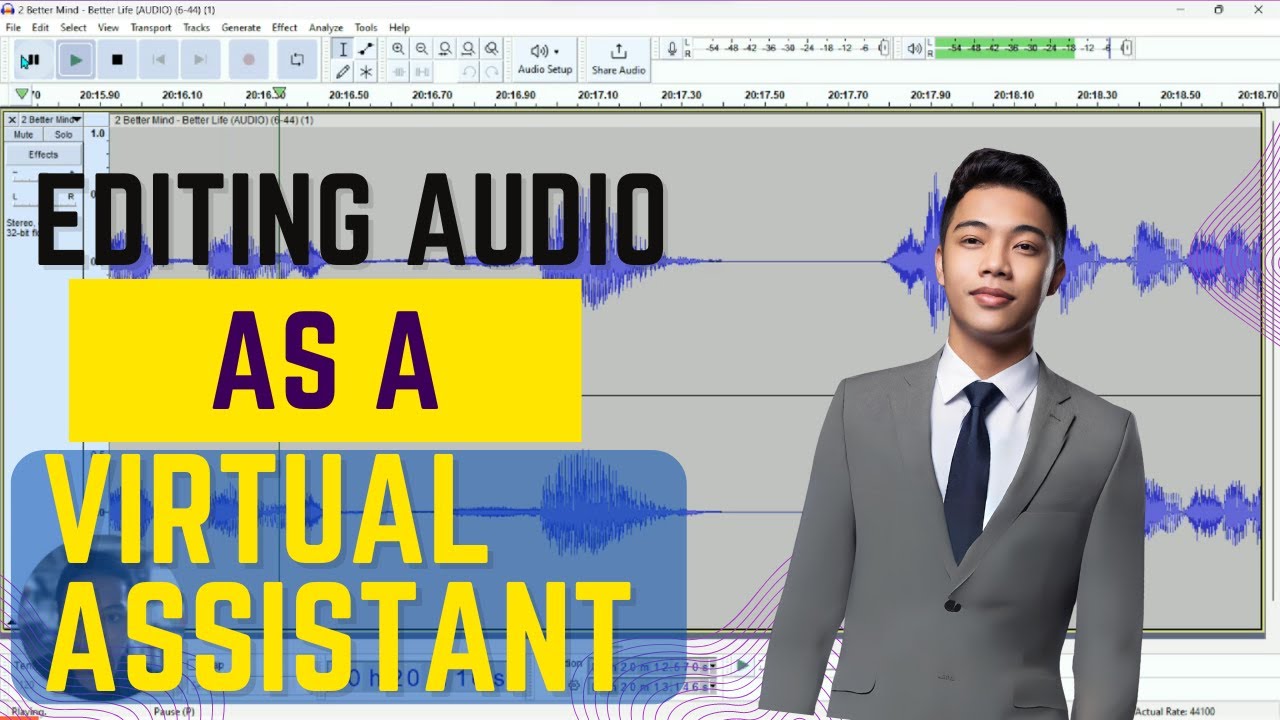Open the 2 Better Mind track dropdown
The image size is (1280, 720).
pos(52,119)
